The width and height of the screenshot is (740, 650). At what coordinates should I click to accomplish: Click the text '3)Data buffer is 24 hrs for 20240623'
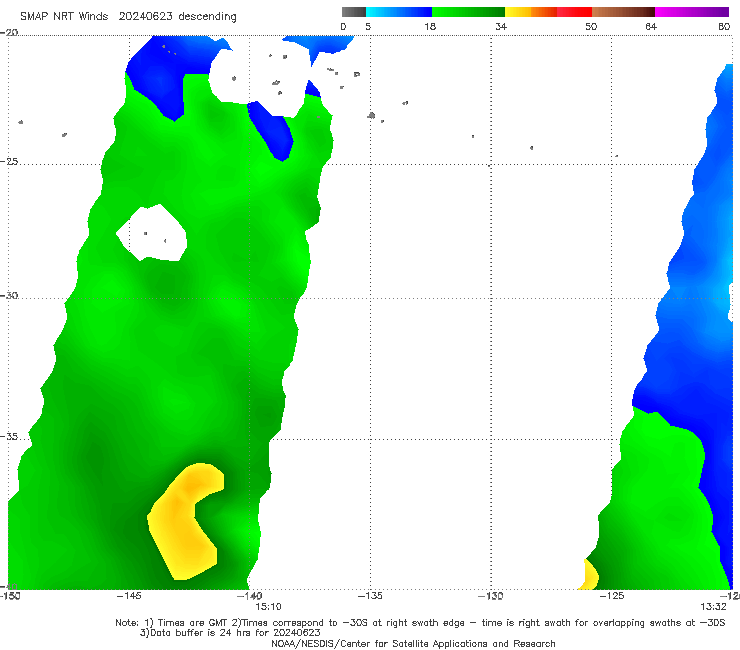(230, 633)
